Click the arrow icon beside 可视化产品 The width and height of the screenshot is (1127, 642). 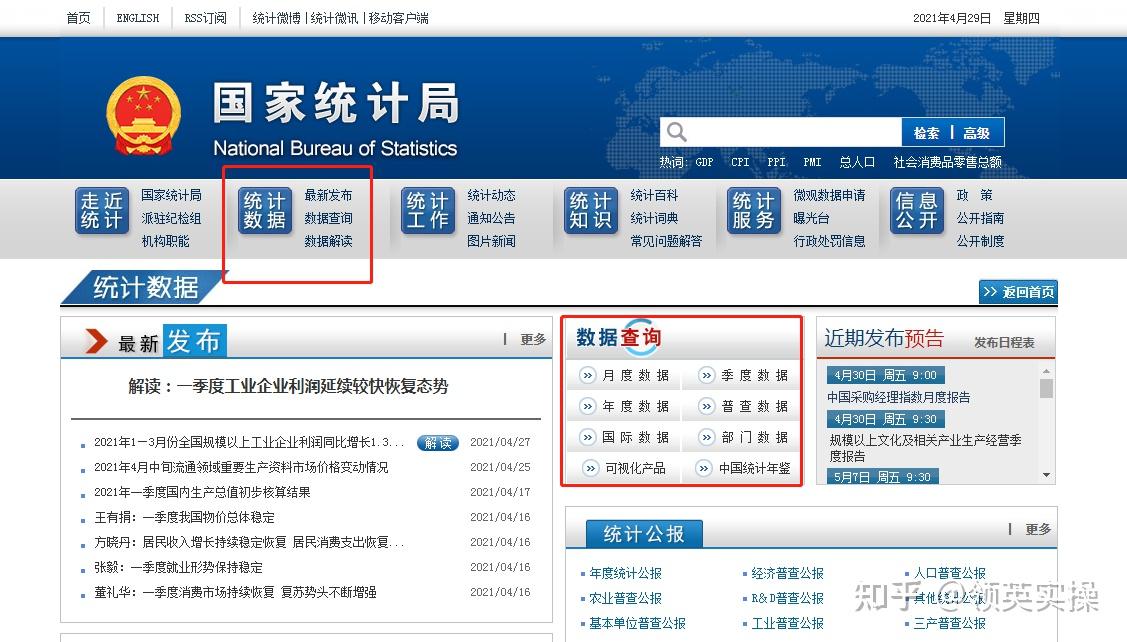(x=590, y=468)
